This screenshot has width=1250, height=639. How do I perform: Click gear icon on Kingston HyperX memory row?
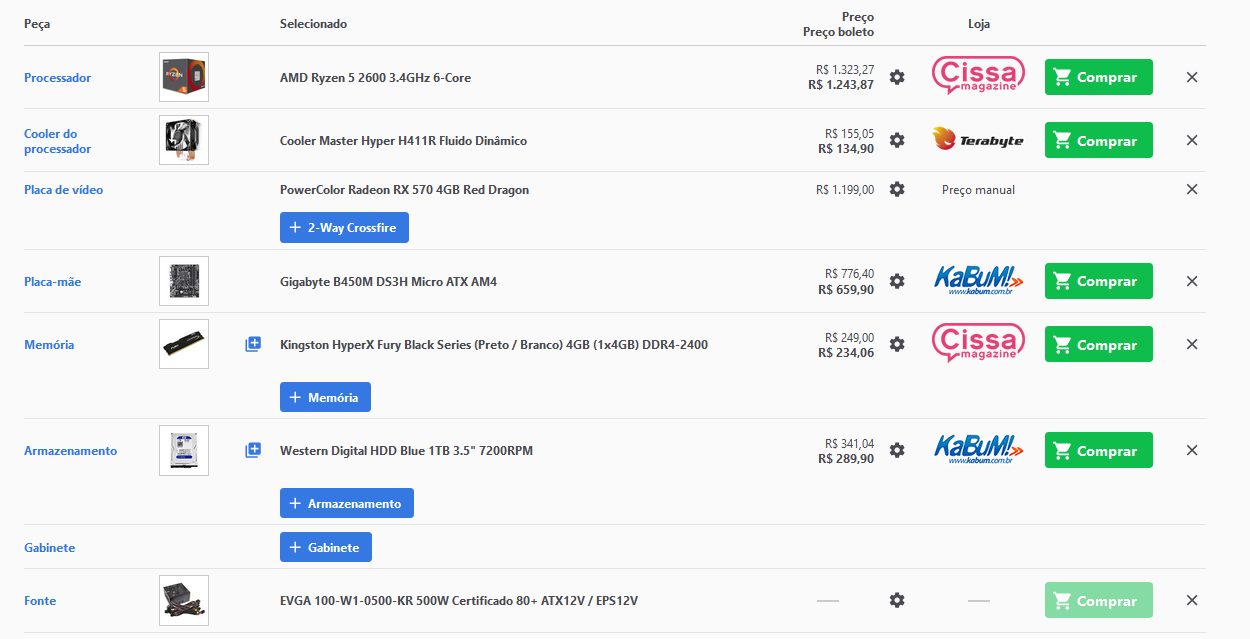(x=897, y=344)
